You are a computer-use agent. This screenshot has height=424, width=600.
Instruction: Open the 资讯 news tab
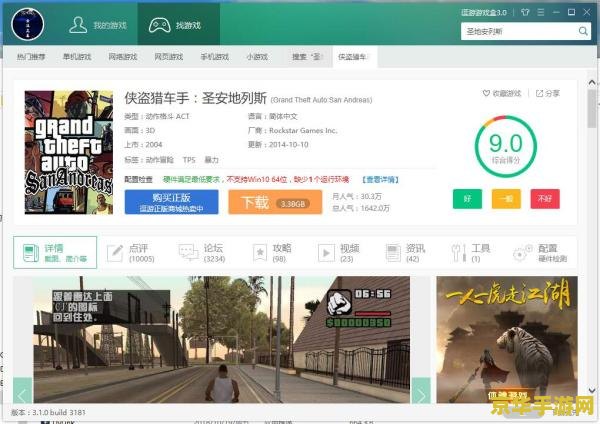405,253
